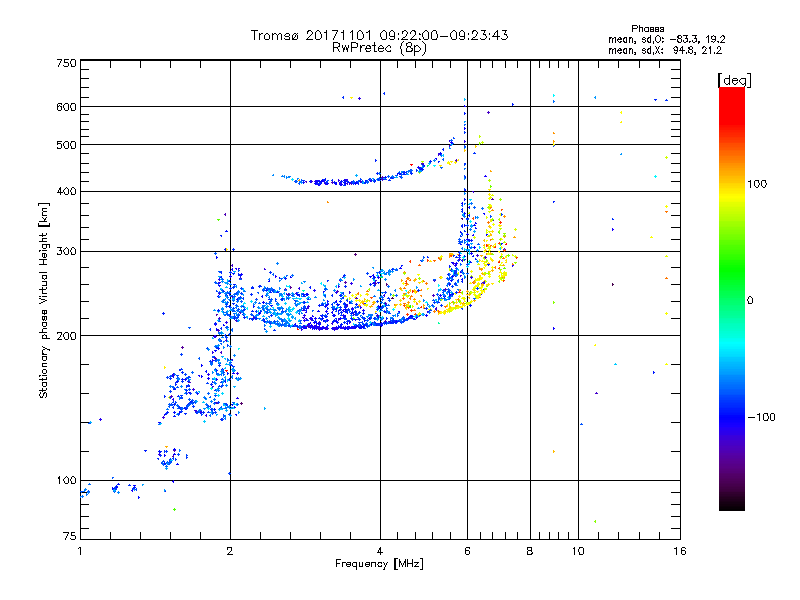Click the y-axis tick label '600'
Image resolution: width=800 pixels, height=600 pixels.
(66, 107)
